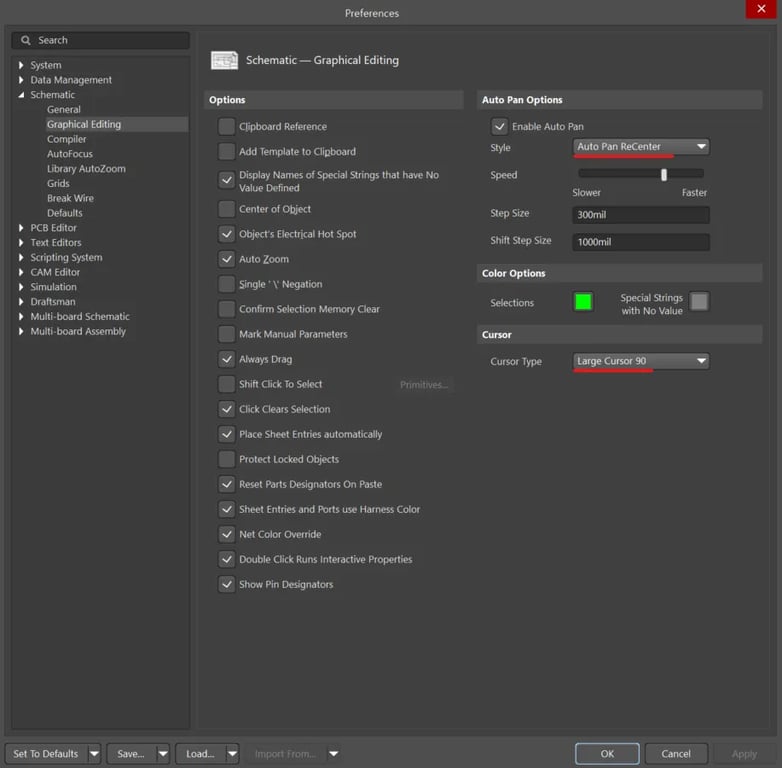Click the Cancel button
Image resolution: width=782 pixels, height=768 pixels.
[x=676, y=754]
